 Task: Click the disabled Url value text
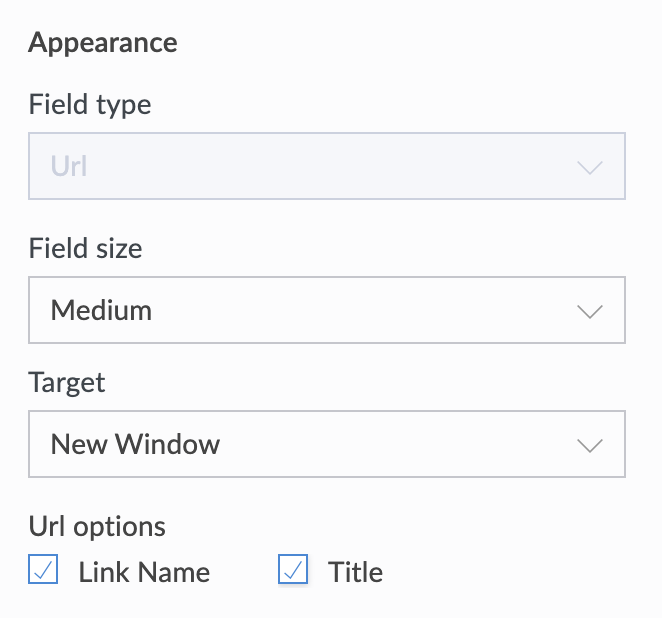point(69,166)
